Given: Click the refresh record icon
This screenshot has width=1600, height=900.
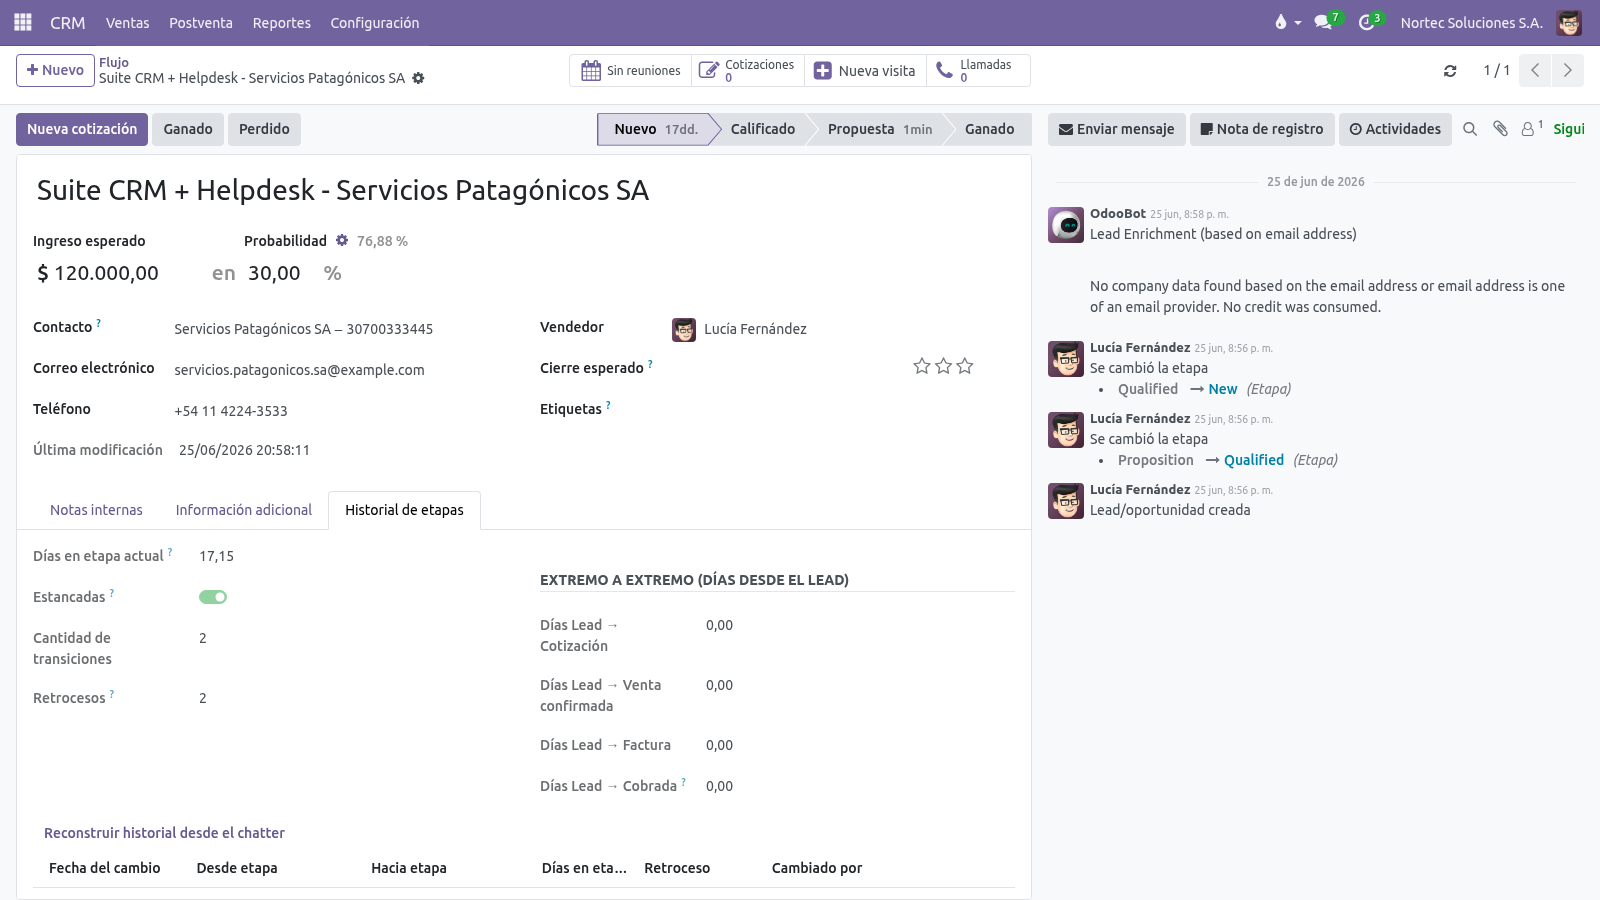Looking at the screenshot, I should 1450,71.
